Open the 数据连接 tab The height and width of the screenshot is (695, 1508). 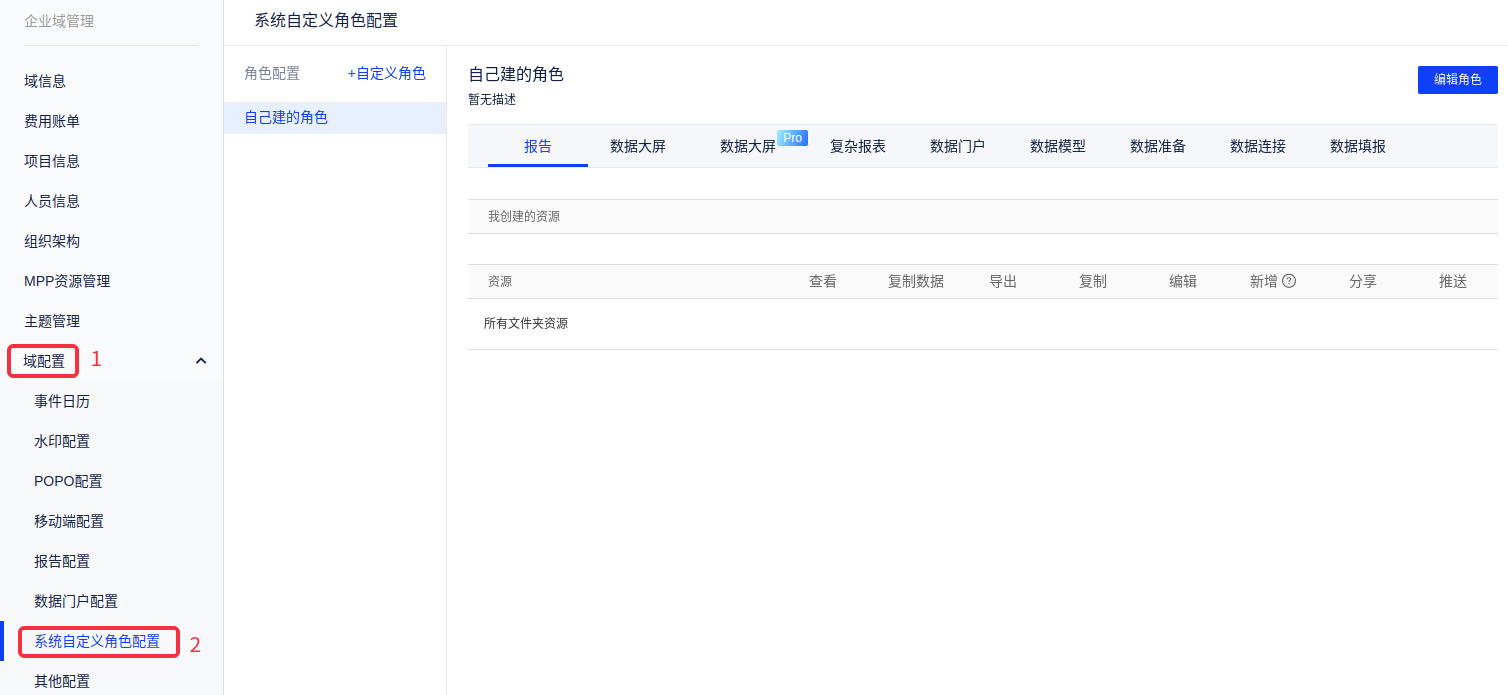pyautogui.click(x=1257, y=146)
